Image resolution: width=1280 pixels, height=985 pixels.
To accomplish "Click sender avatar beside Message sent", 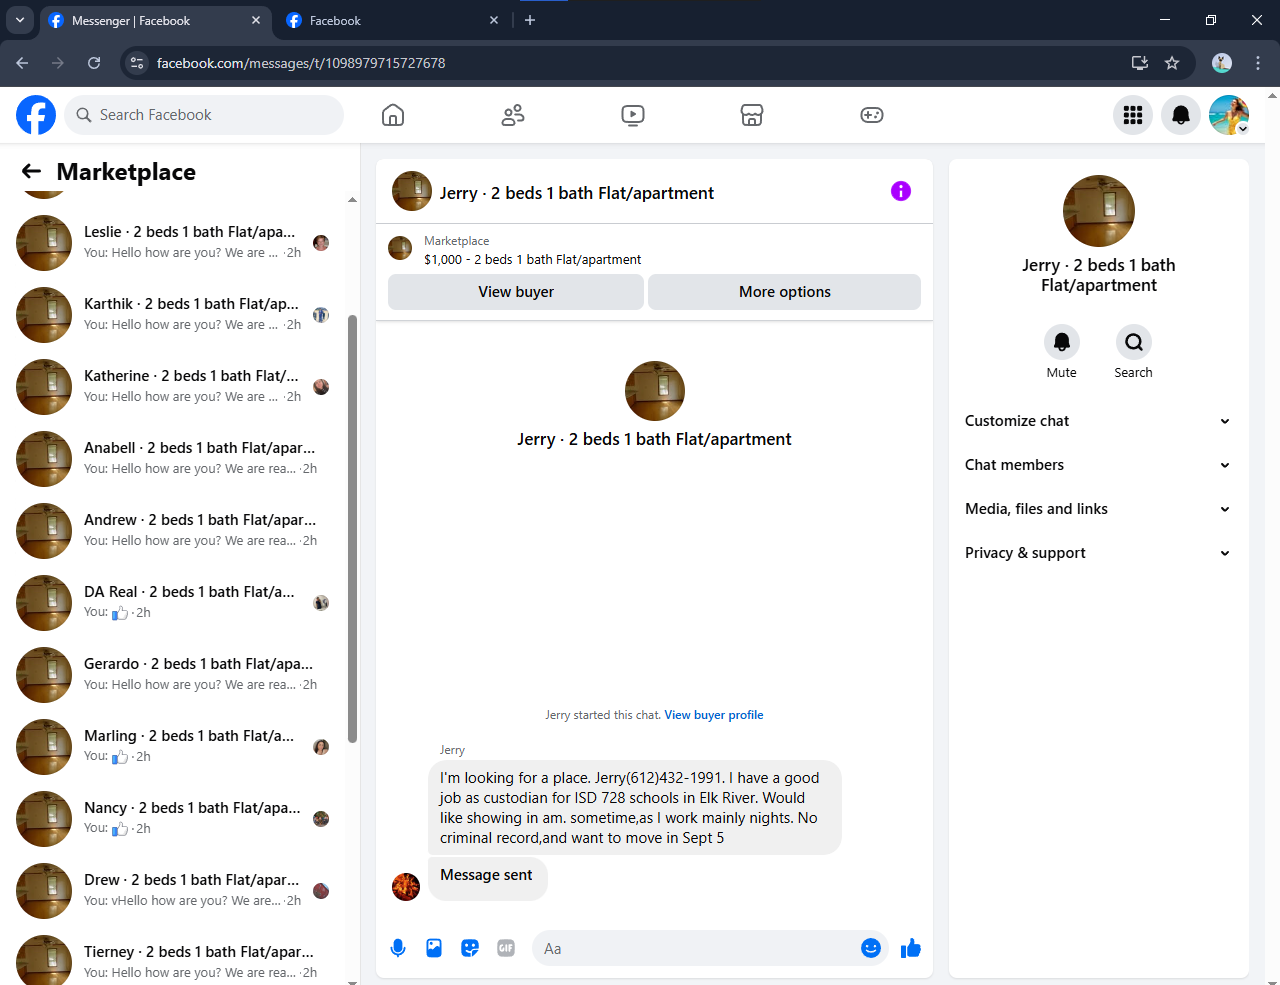I will pyautogui.click(x=406, y=887).
